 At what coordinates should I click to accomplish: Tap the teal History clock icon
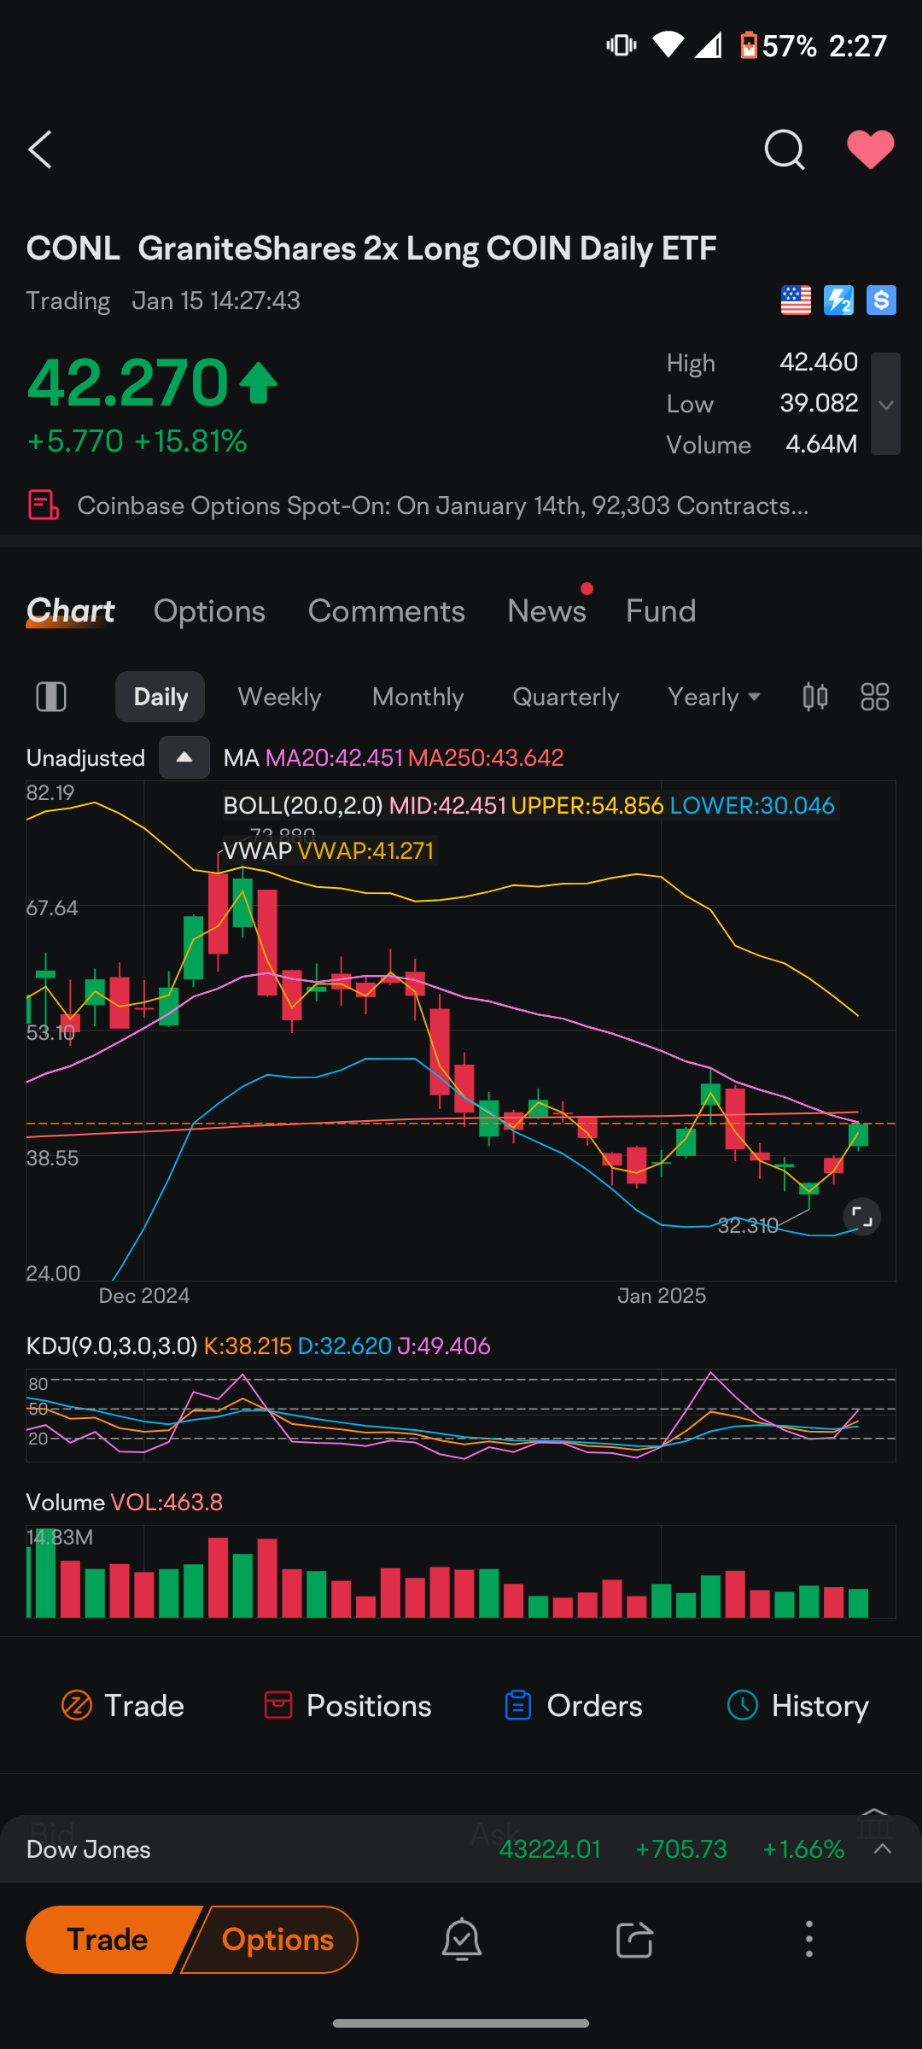click(742, 1705)
